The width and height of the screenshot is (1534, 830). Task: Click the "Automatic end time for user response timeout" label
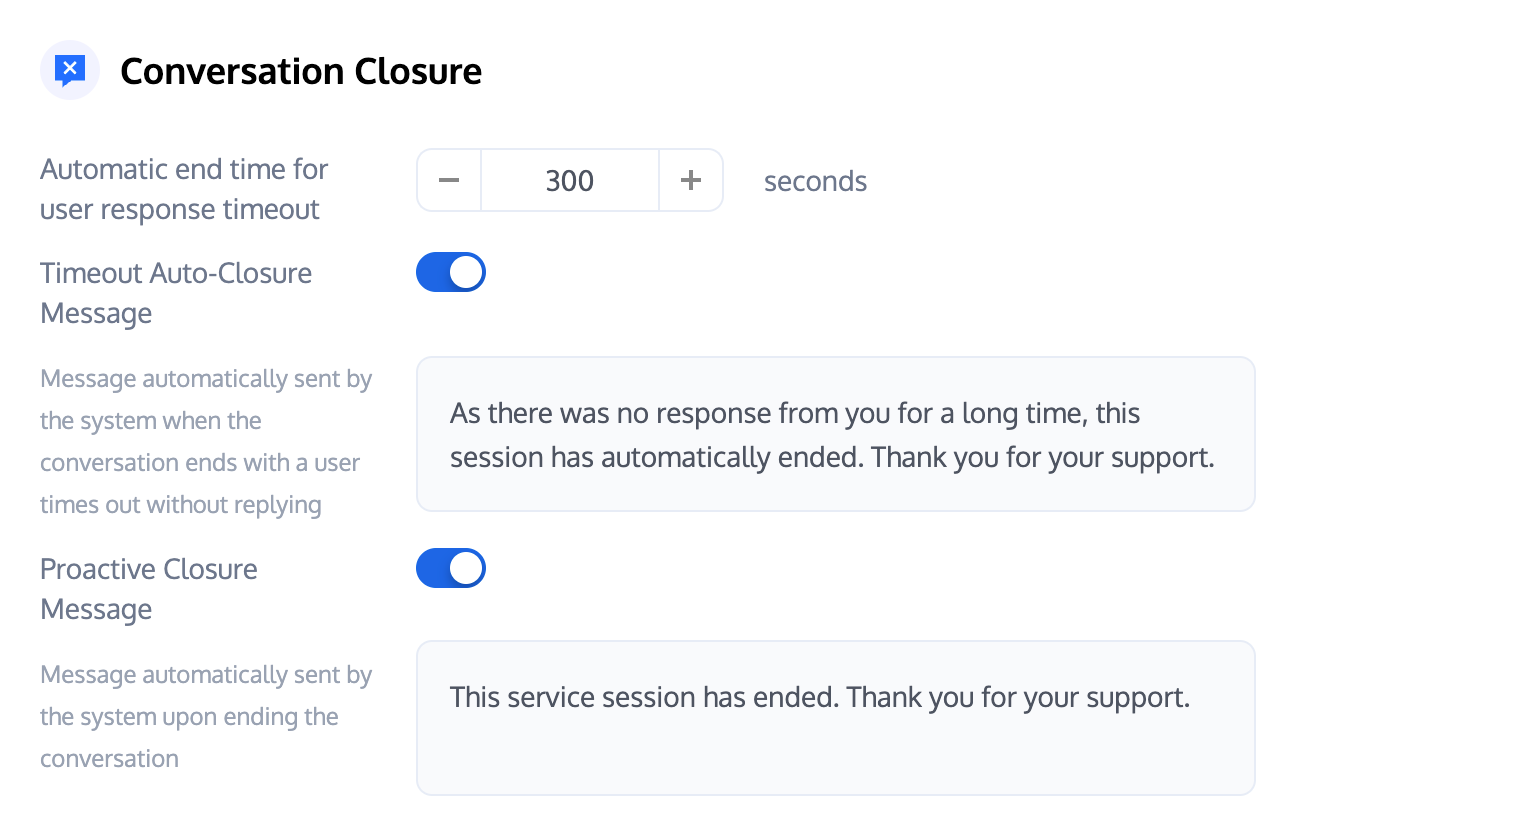coord(184,189)
